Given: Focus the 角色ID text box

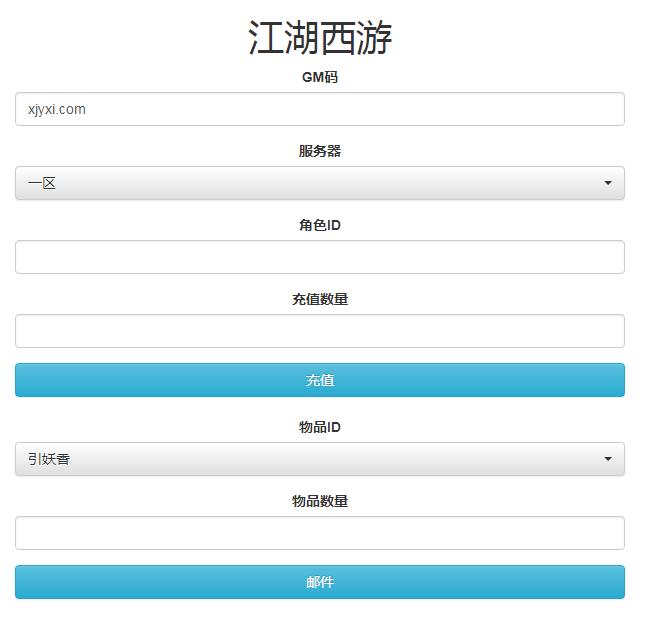Looking at the screenshot, I should [320, 257].
